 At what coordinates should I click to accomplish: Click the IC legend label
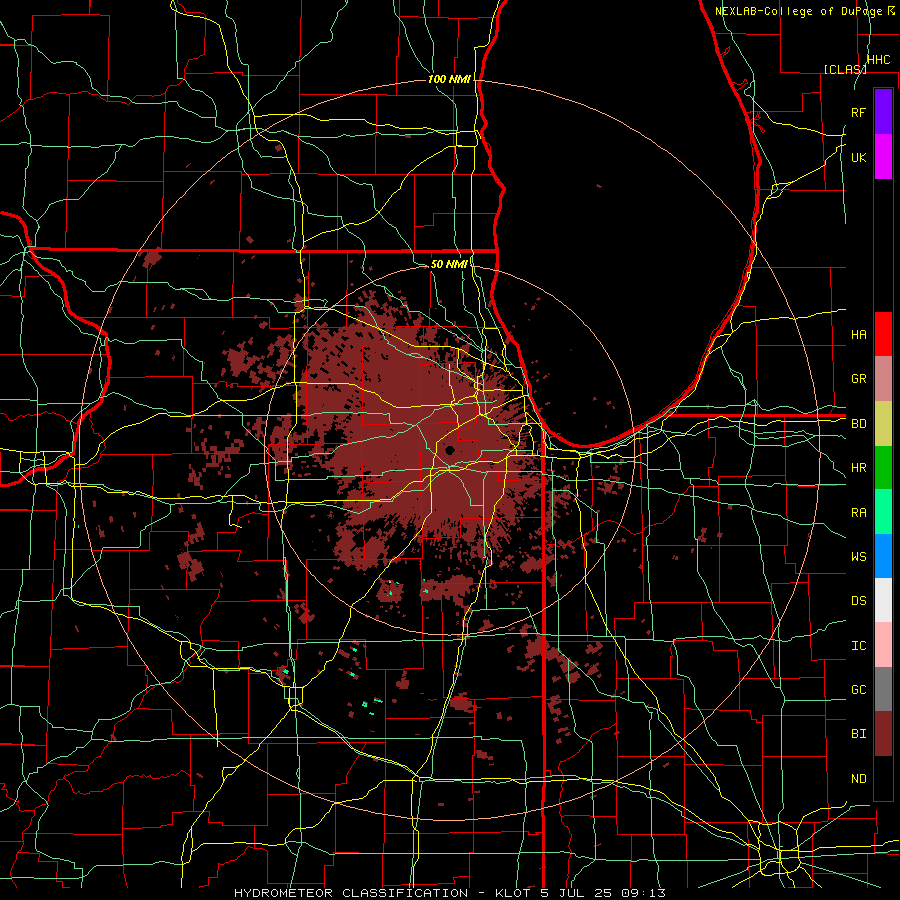858,646
